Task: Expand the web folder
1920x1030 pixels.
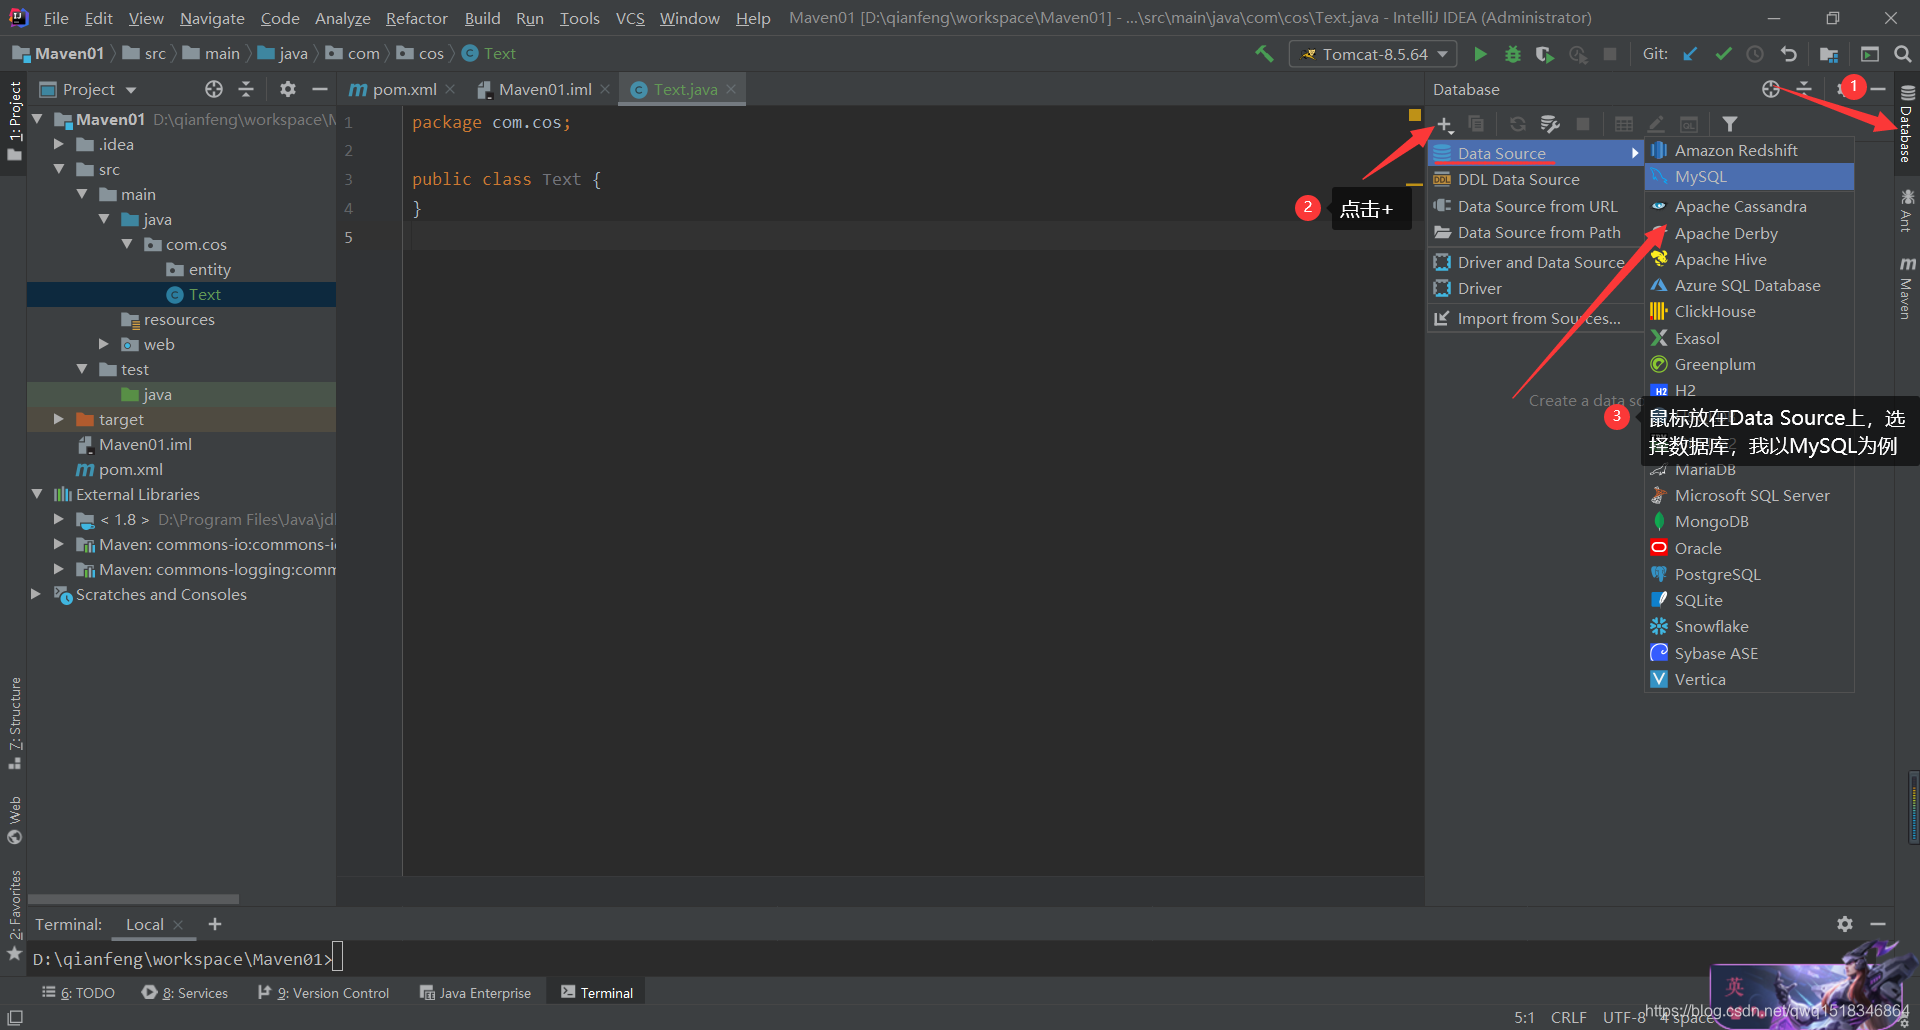Action: 104,344
